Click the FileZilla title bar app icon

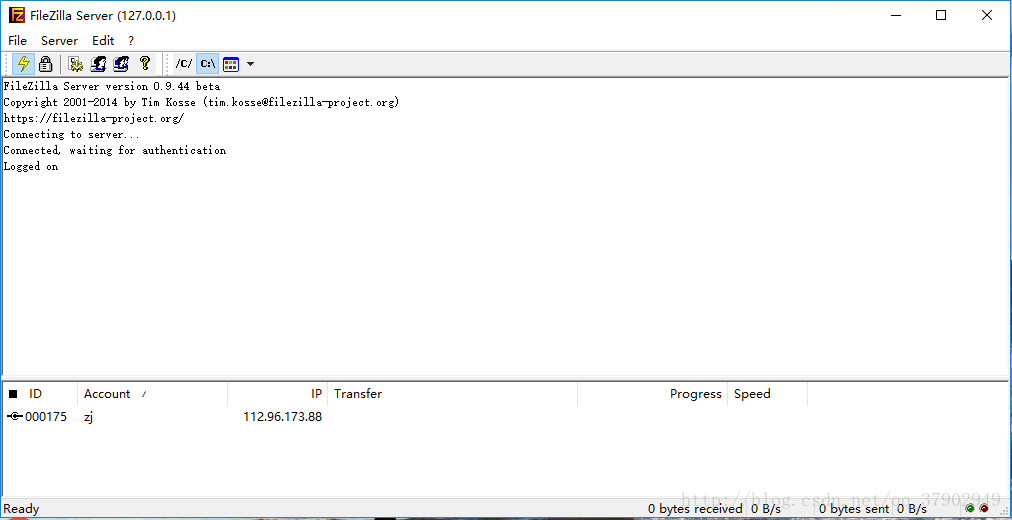[17, 15]
